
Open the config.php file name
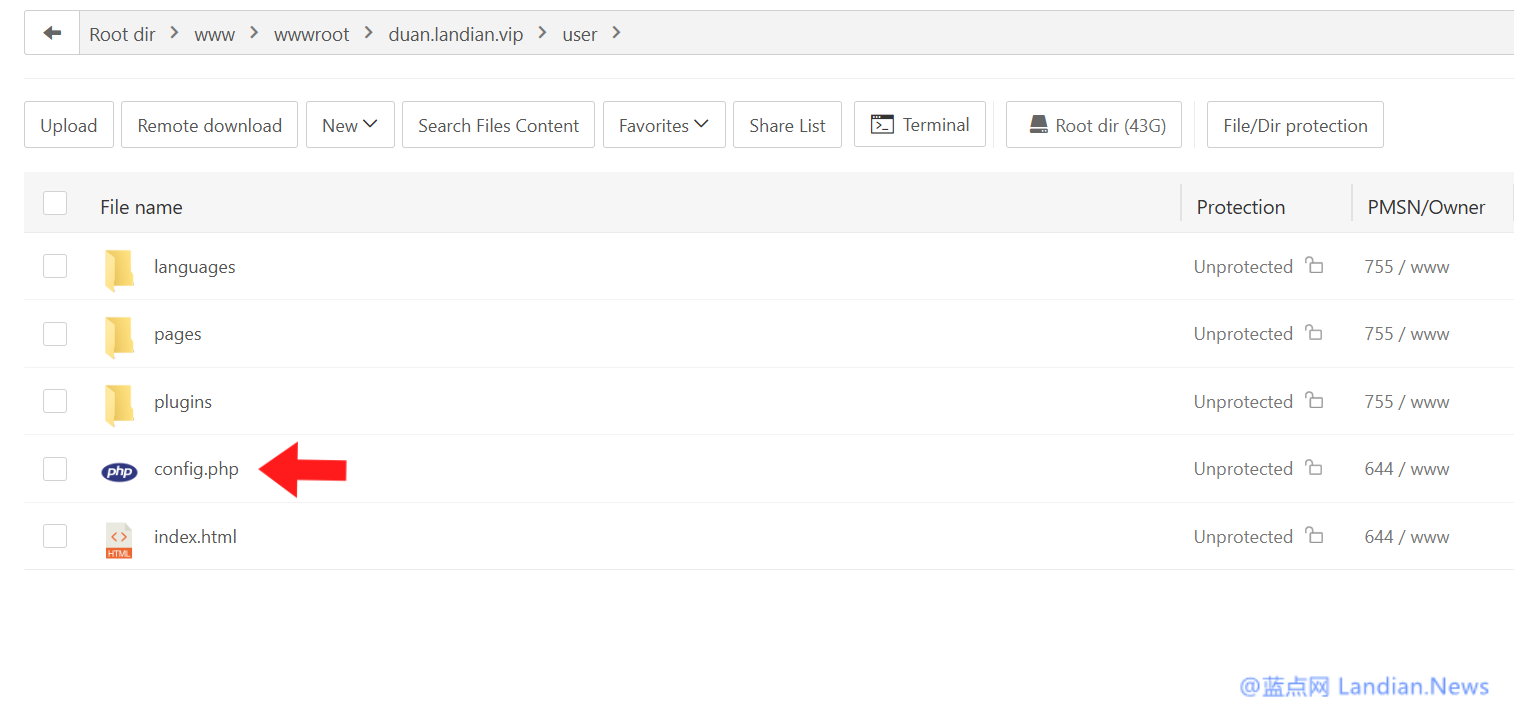196,469
